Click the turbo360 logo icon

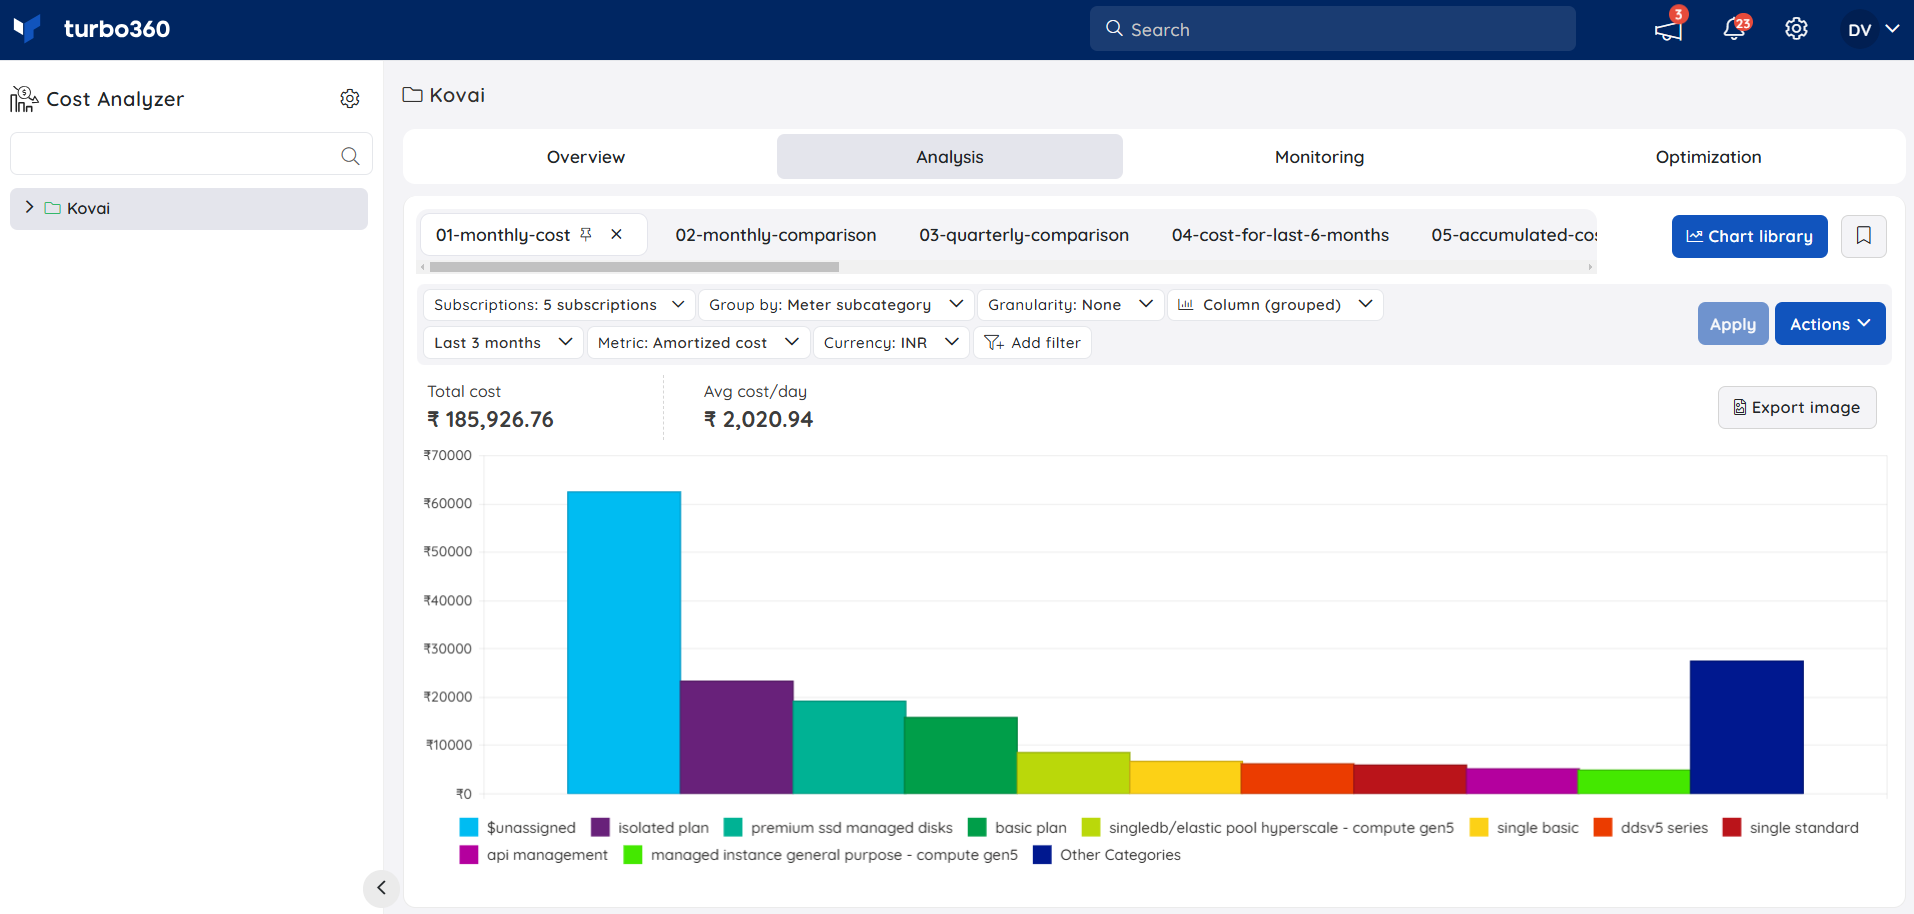[x=27, y=28]
